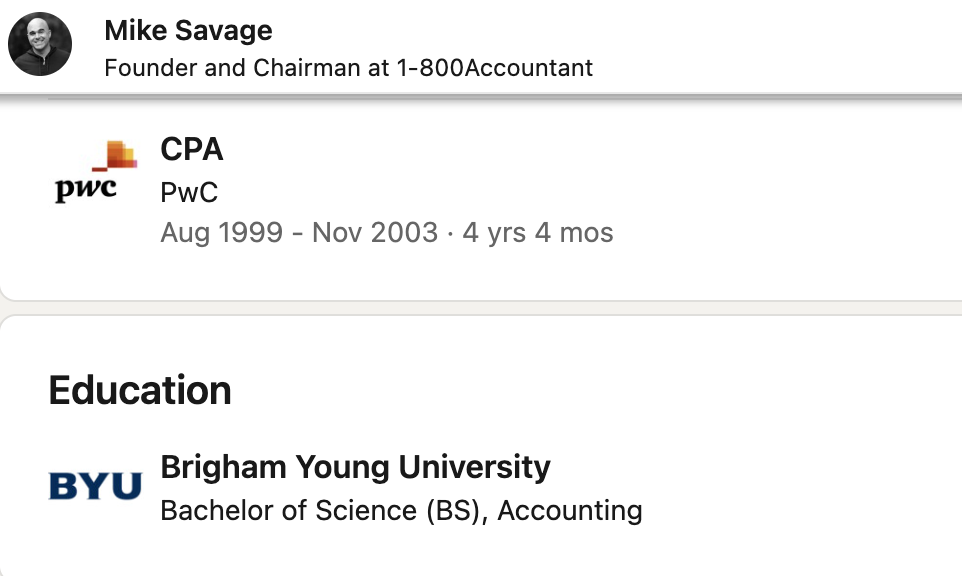Click the PwC company logo
The width and height of the screenshot is (962, 576).
tap(96, 172)
